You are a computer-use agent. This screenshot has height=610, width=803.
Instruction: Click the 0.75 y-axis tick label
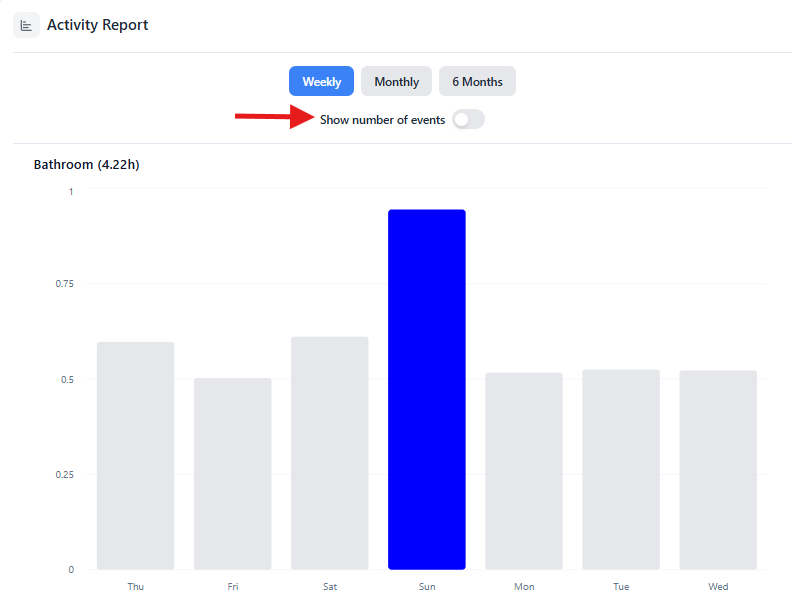pyautogui.click(x=64, y=284)
